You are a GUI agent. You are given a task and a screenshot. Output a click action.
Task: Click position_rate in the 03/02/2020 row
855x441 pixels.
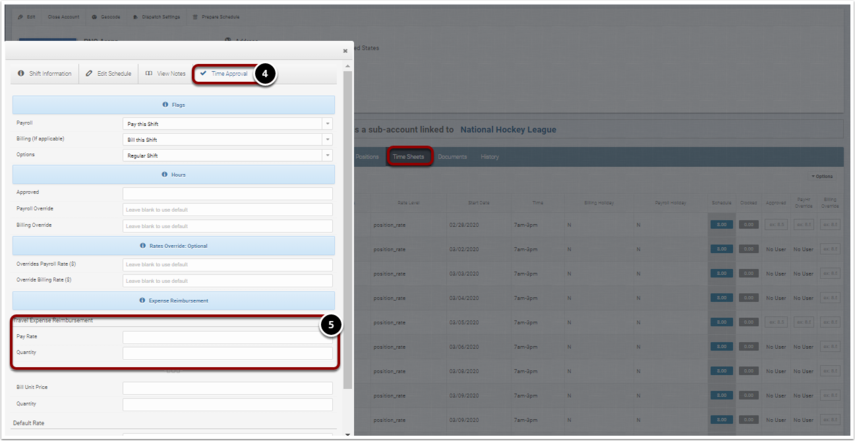coord(389,249)
